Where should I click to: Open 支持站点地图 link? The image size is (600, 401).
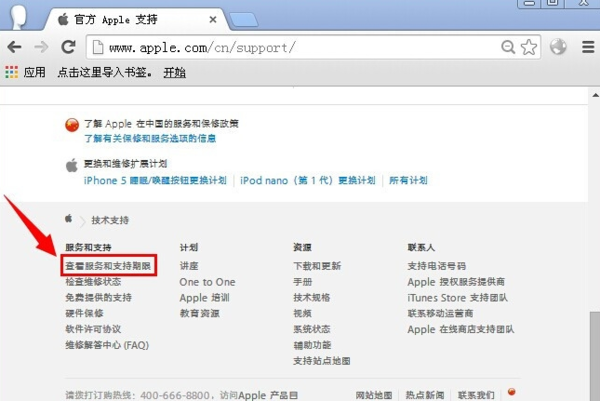coord(321,360)
